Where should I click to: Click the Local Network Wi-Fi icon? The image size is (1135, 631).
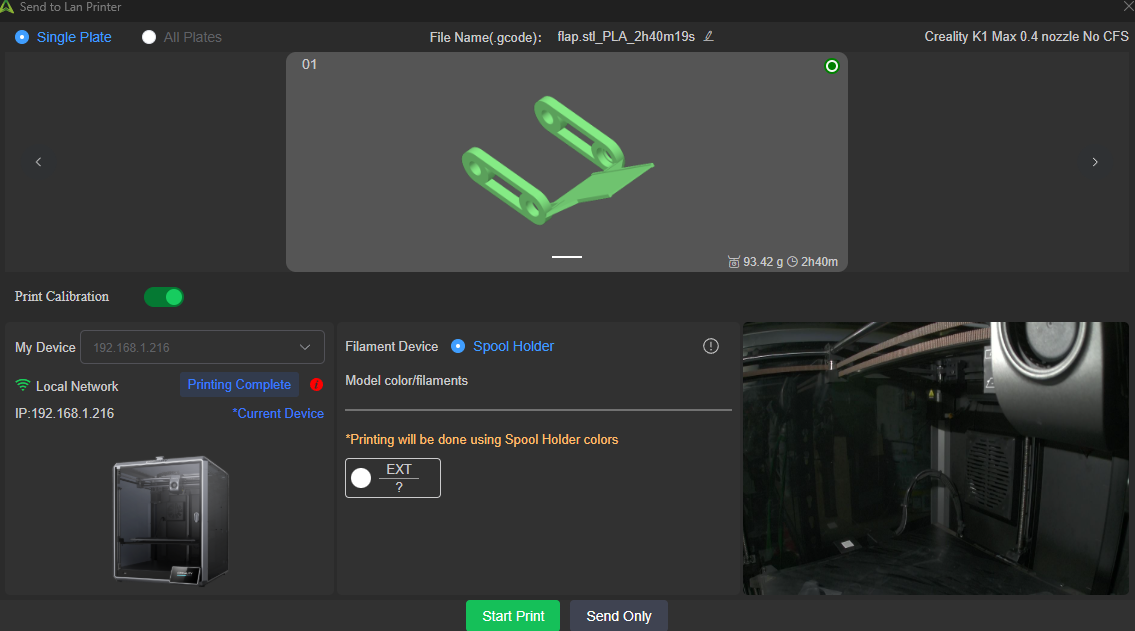pyautogui.click(x=23, y=386)
